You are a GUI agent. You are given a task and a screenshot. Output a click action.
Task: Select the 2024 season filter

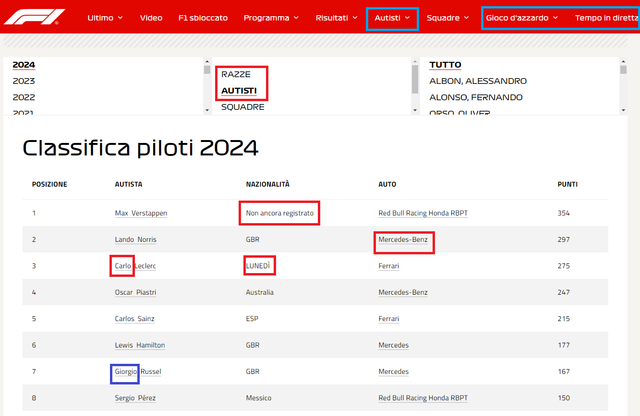pos(24,65)
